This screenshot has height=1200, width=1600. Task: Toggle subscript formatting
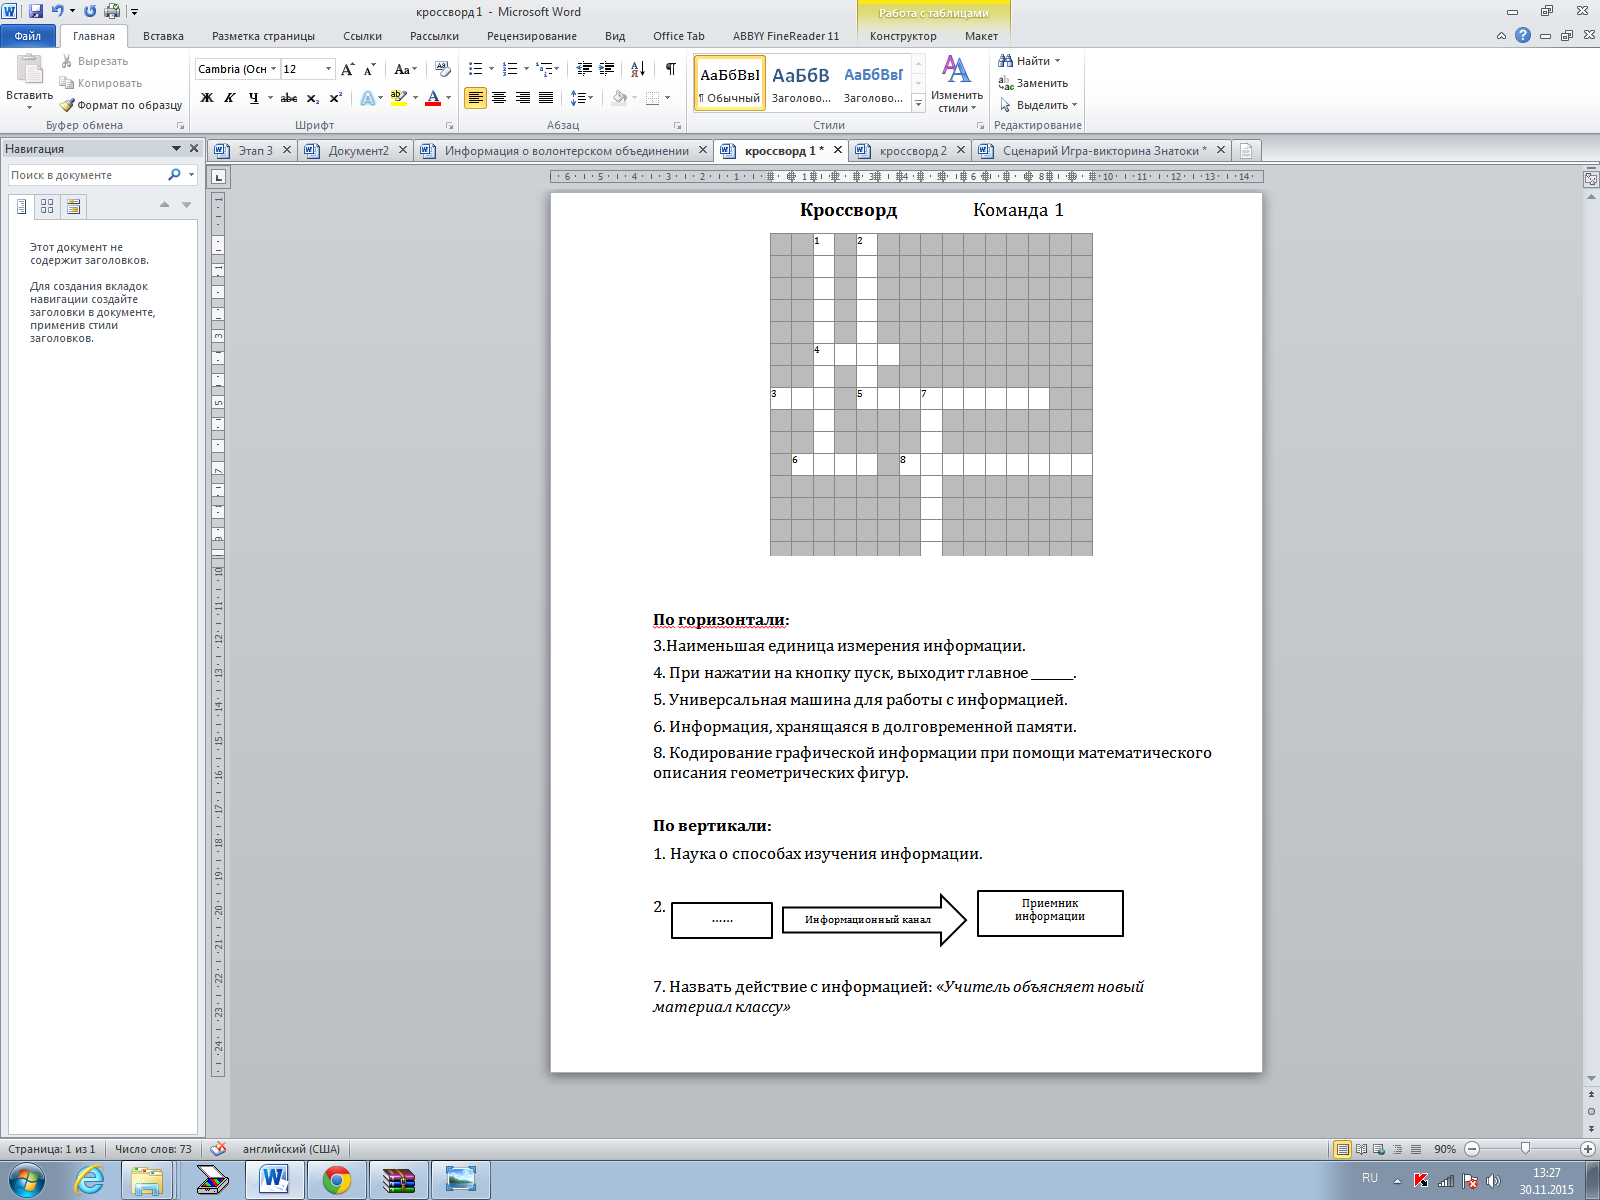tap(313, 98)
